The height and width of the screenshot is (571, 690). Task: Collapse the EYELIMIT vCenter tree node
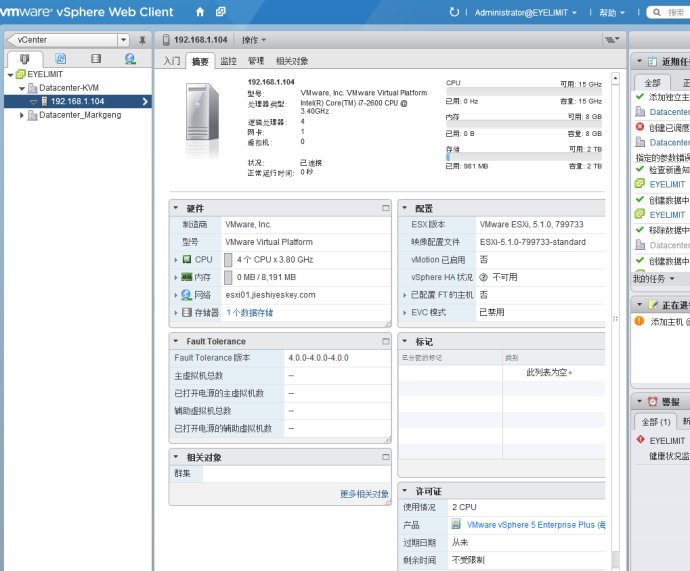point(11,75)
